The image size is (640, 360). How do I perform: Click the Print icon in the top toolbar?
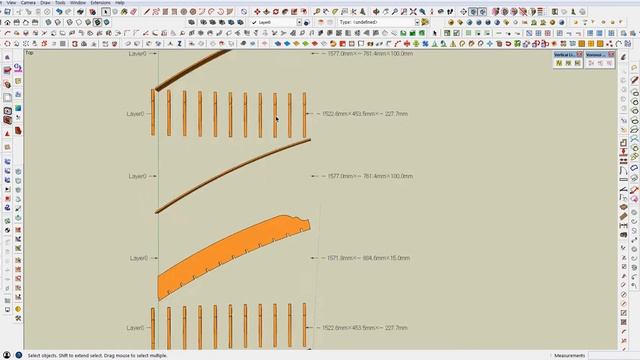81,12
